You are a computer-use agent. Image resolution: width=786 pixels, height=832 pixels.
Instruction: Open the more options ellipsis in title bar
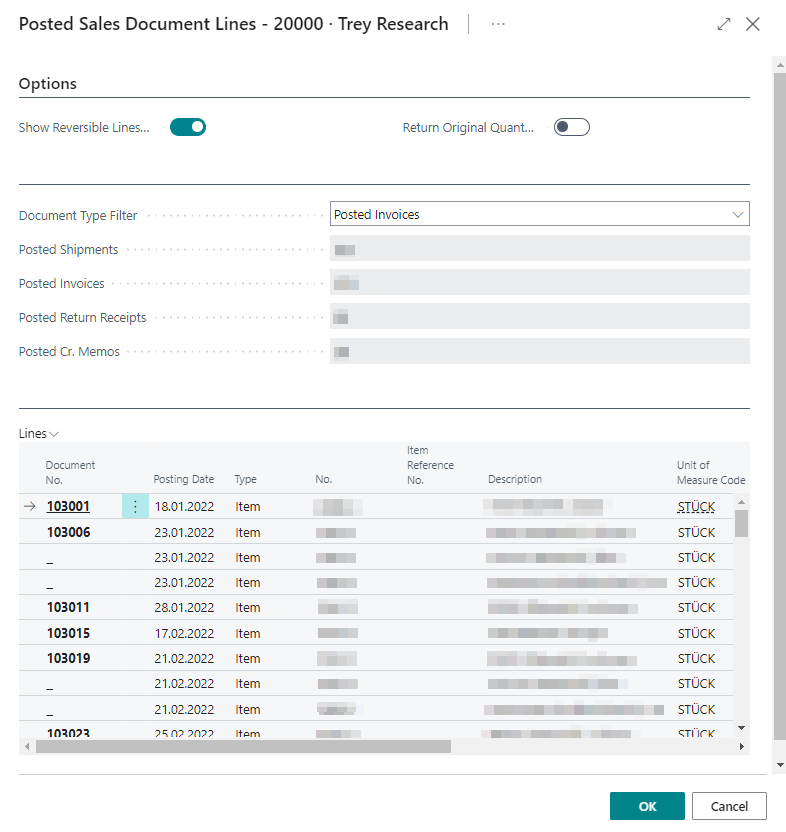coord(498,24)
